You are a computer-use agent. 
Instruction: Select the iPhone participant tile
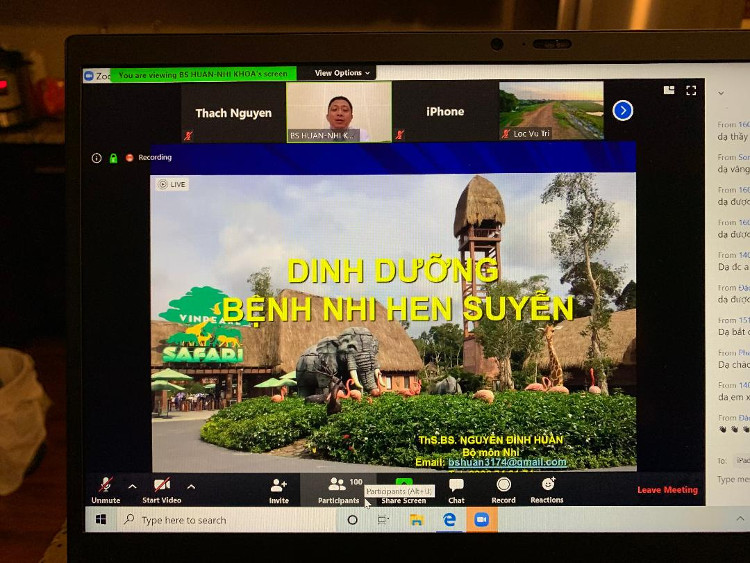pos(445,111)
